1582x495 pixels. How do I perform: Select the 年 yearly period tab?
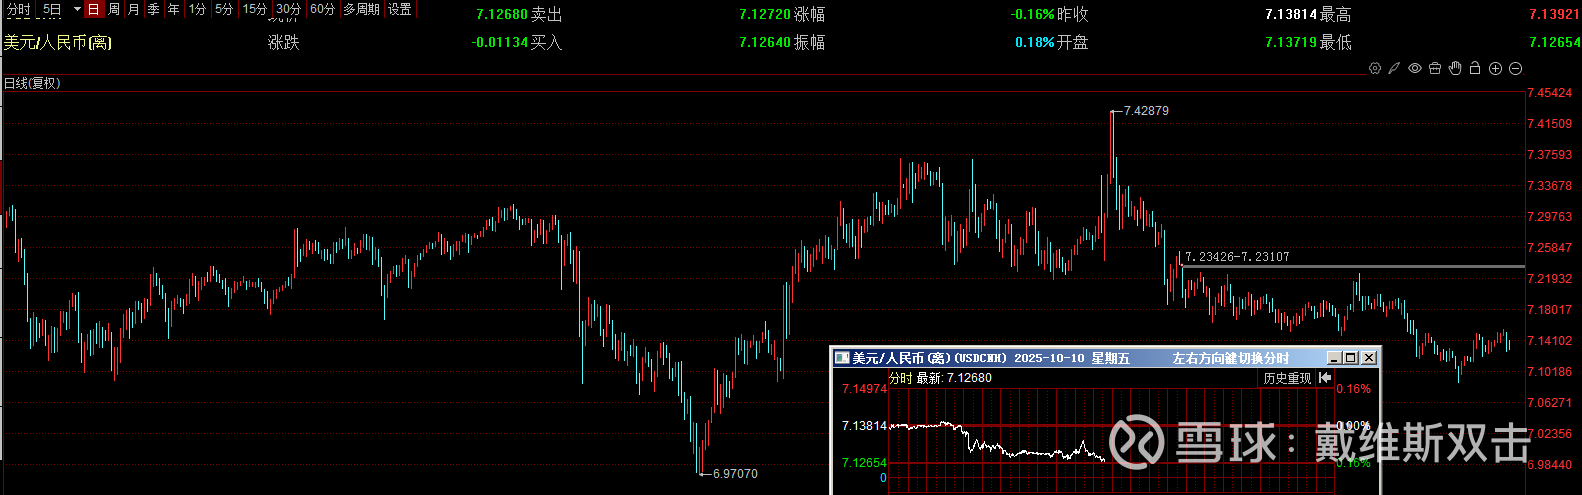174,9
